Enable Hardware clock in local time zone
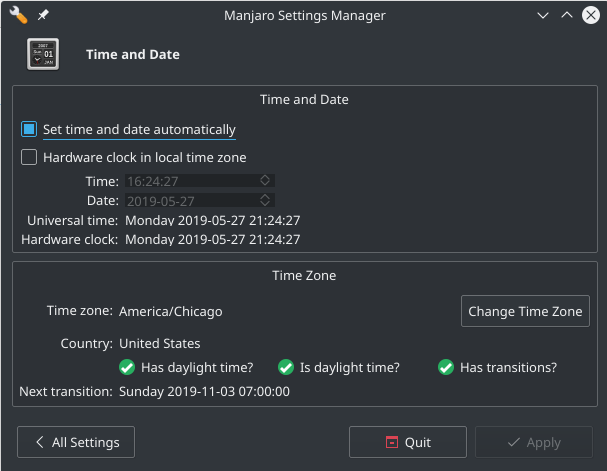 [29, 158]
